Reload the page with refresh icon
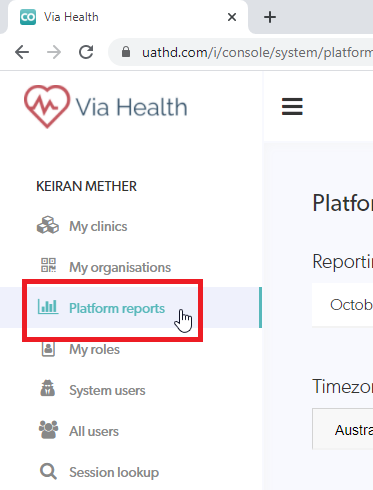 pyautogui.click(x=86, y=52)
